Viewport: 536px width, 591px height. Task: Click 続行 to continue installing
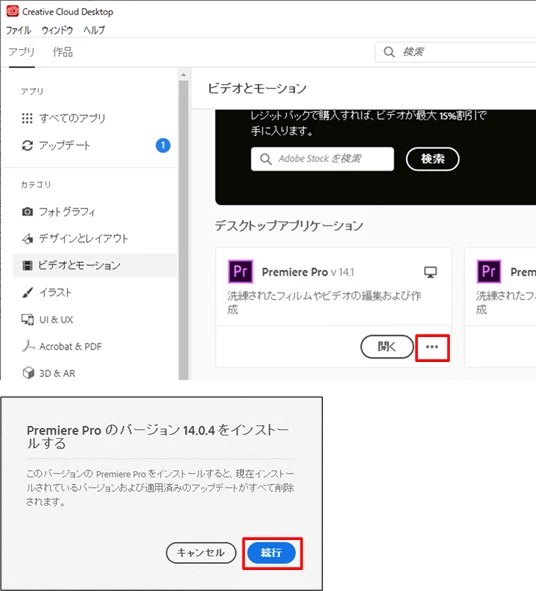click(x=271, y=553)
